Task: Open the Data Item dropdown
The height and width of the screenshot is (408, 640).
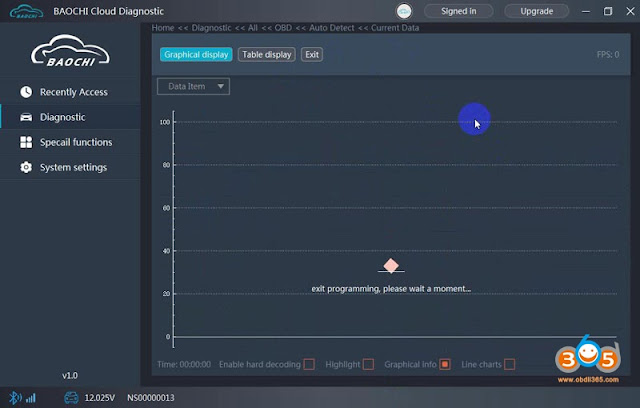Action: tap(193, 86)
